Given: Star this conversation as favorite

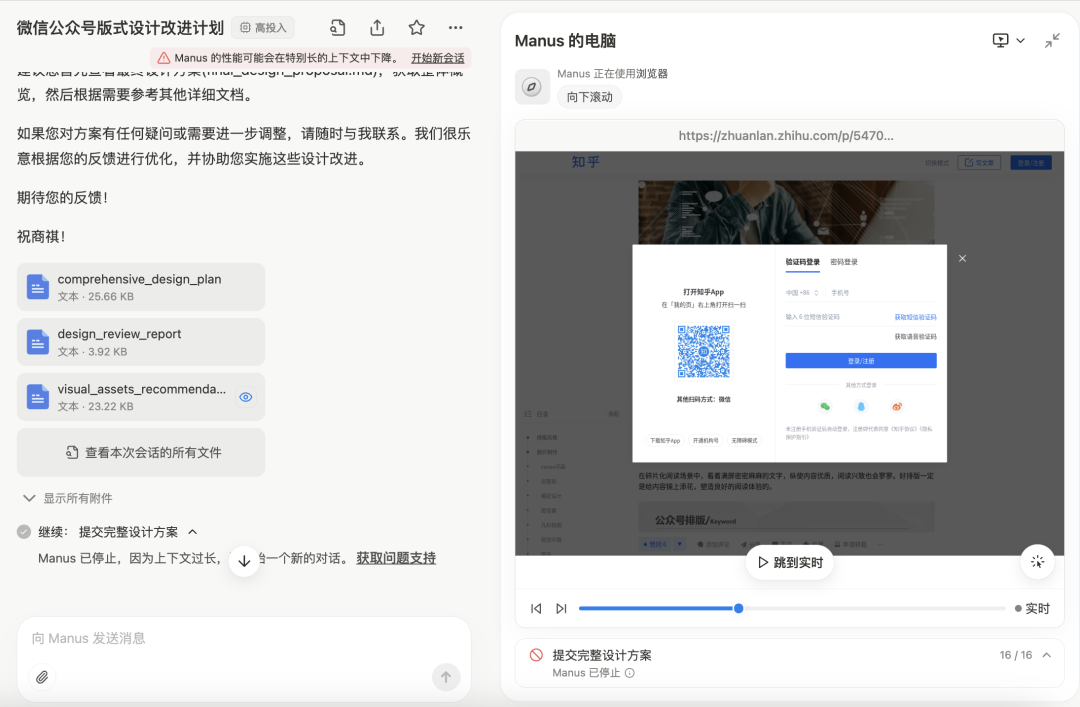Looking at the screenshot, I should (x=417, y=28).
